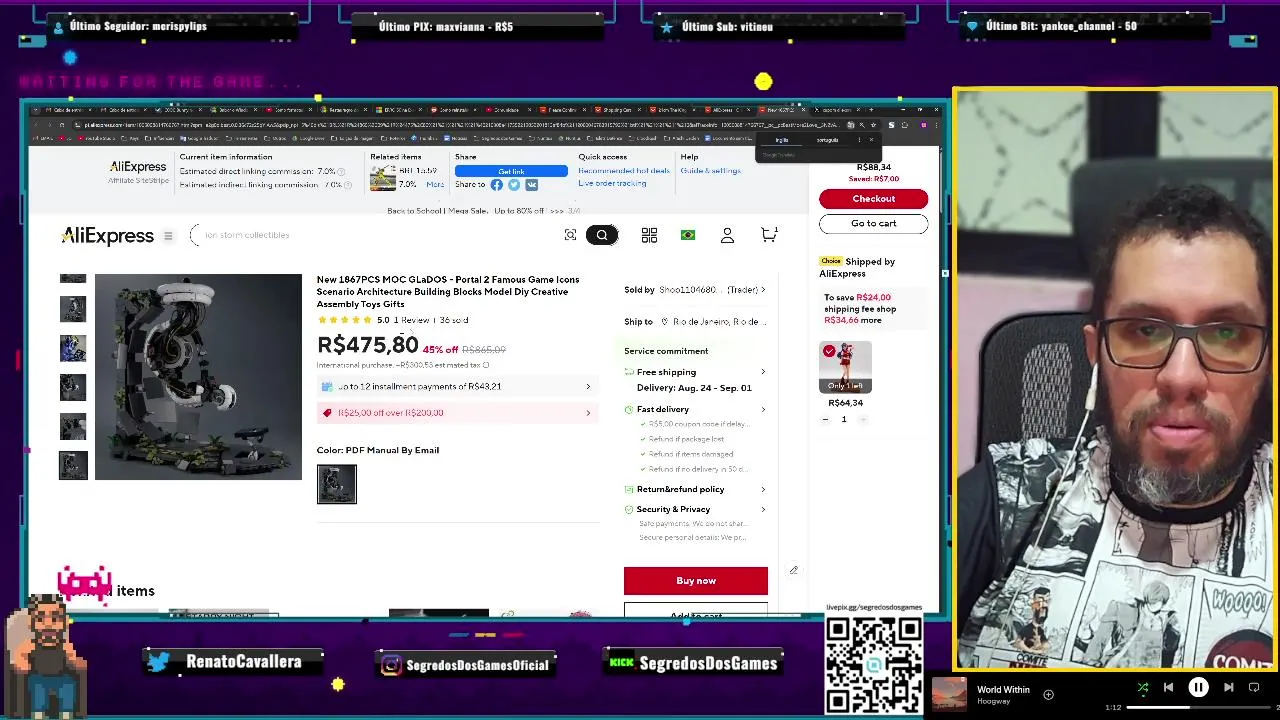Expand the Free shipping details chevron

click(763, 372)
